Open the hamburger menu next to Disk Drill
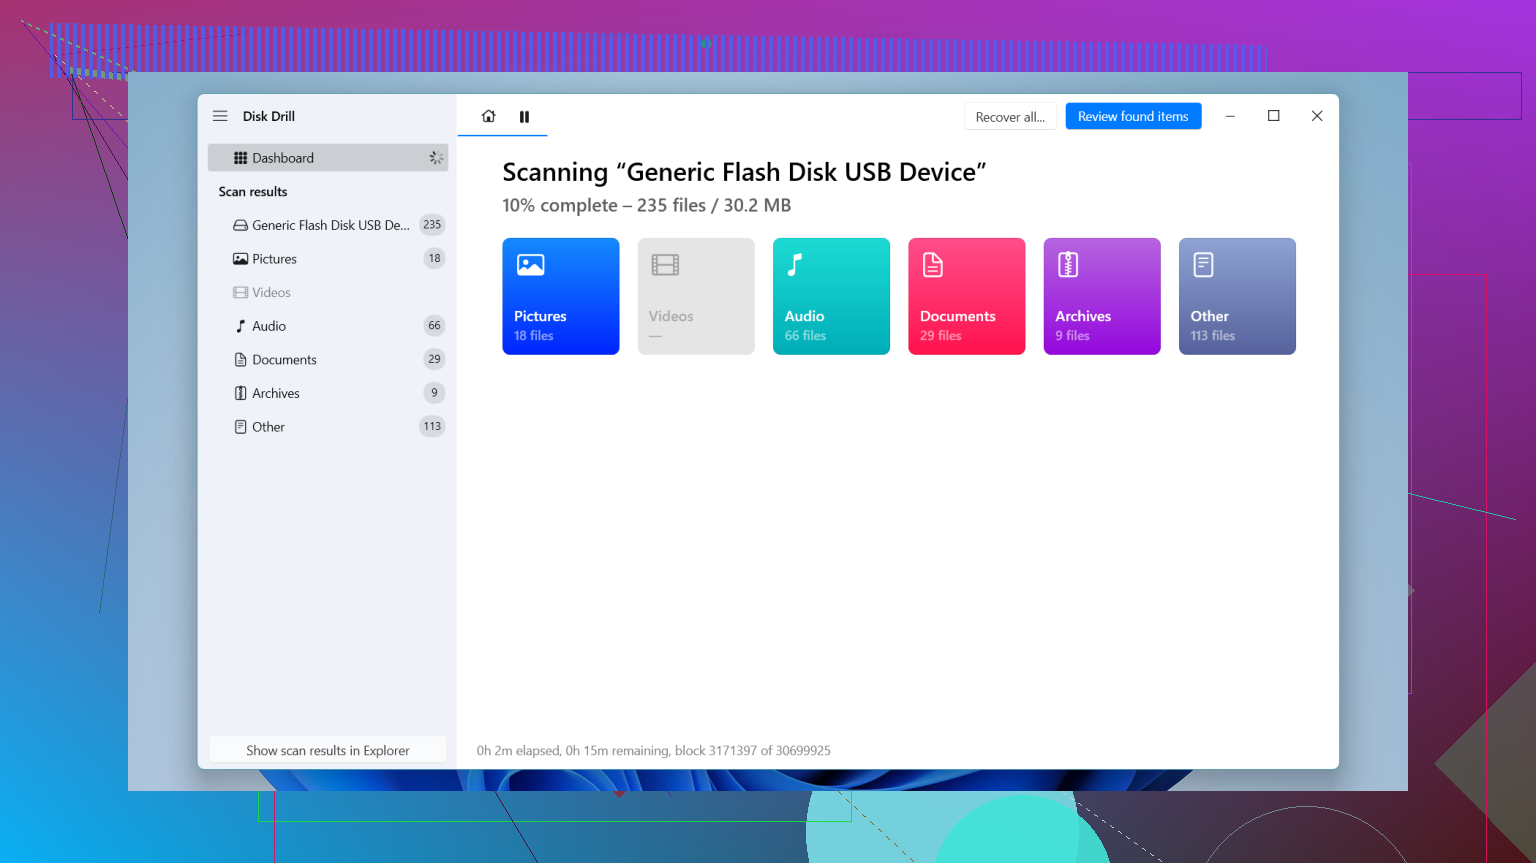The height and width of the screenshot is (863, 1536). point(220,116)
